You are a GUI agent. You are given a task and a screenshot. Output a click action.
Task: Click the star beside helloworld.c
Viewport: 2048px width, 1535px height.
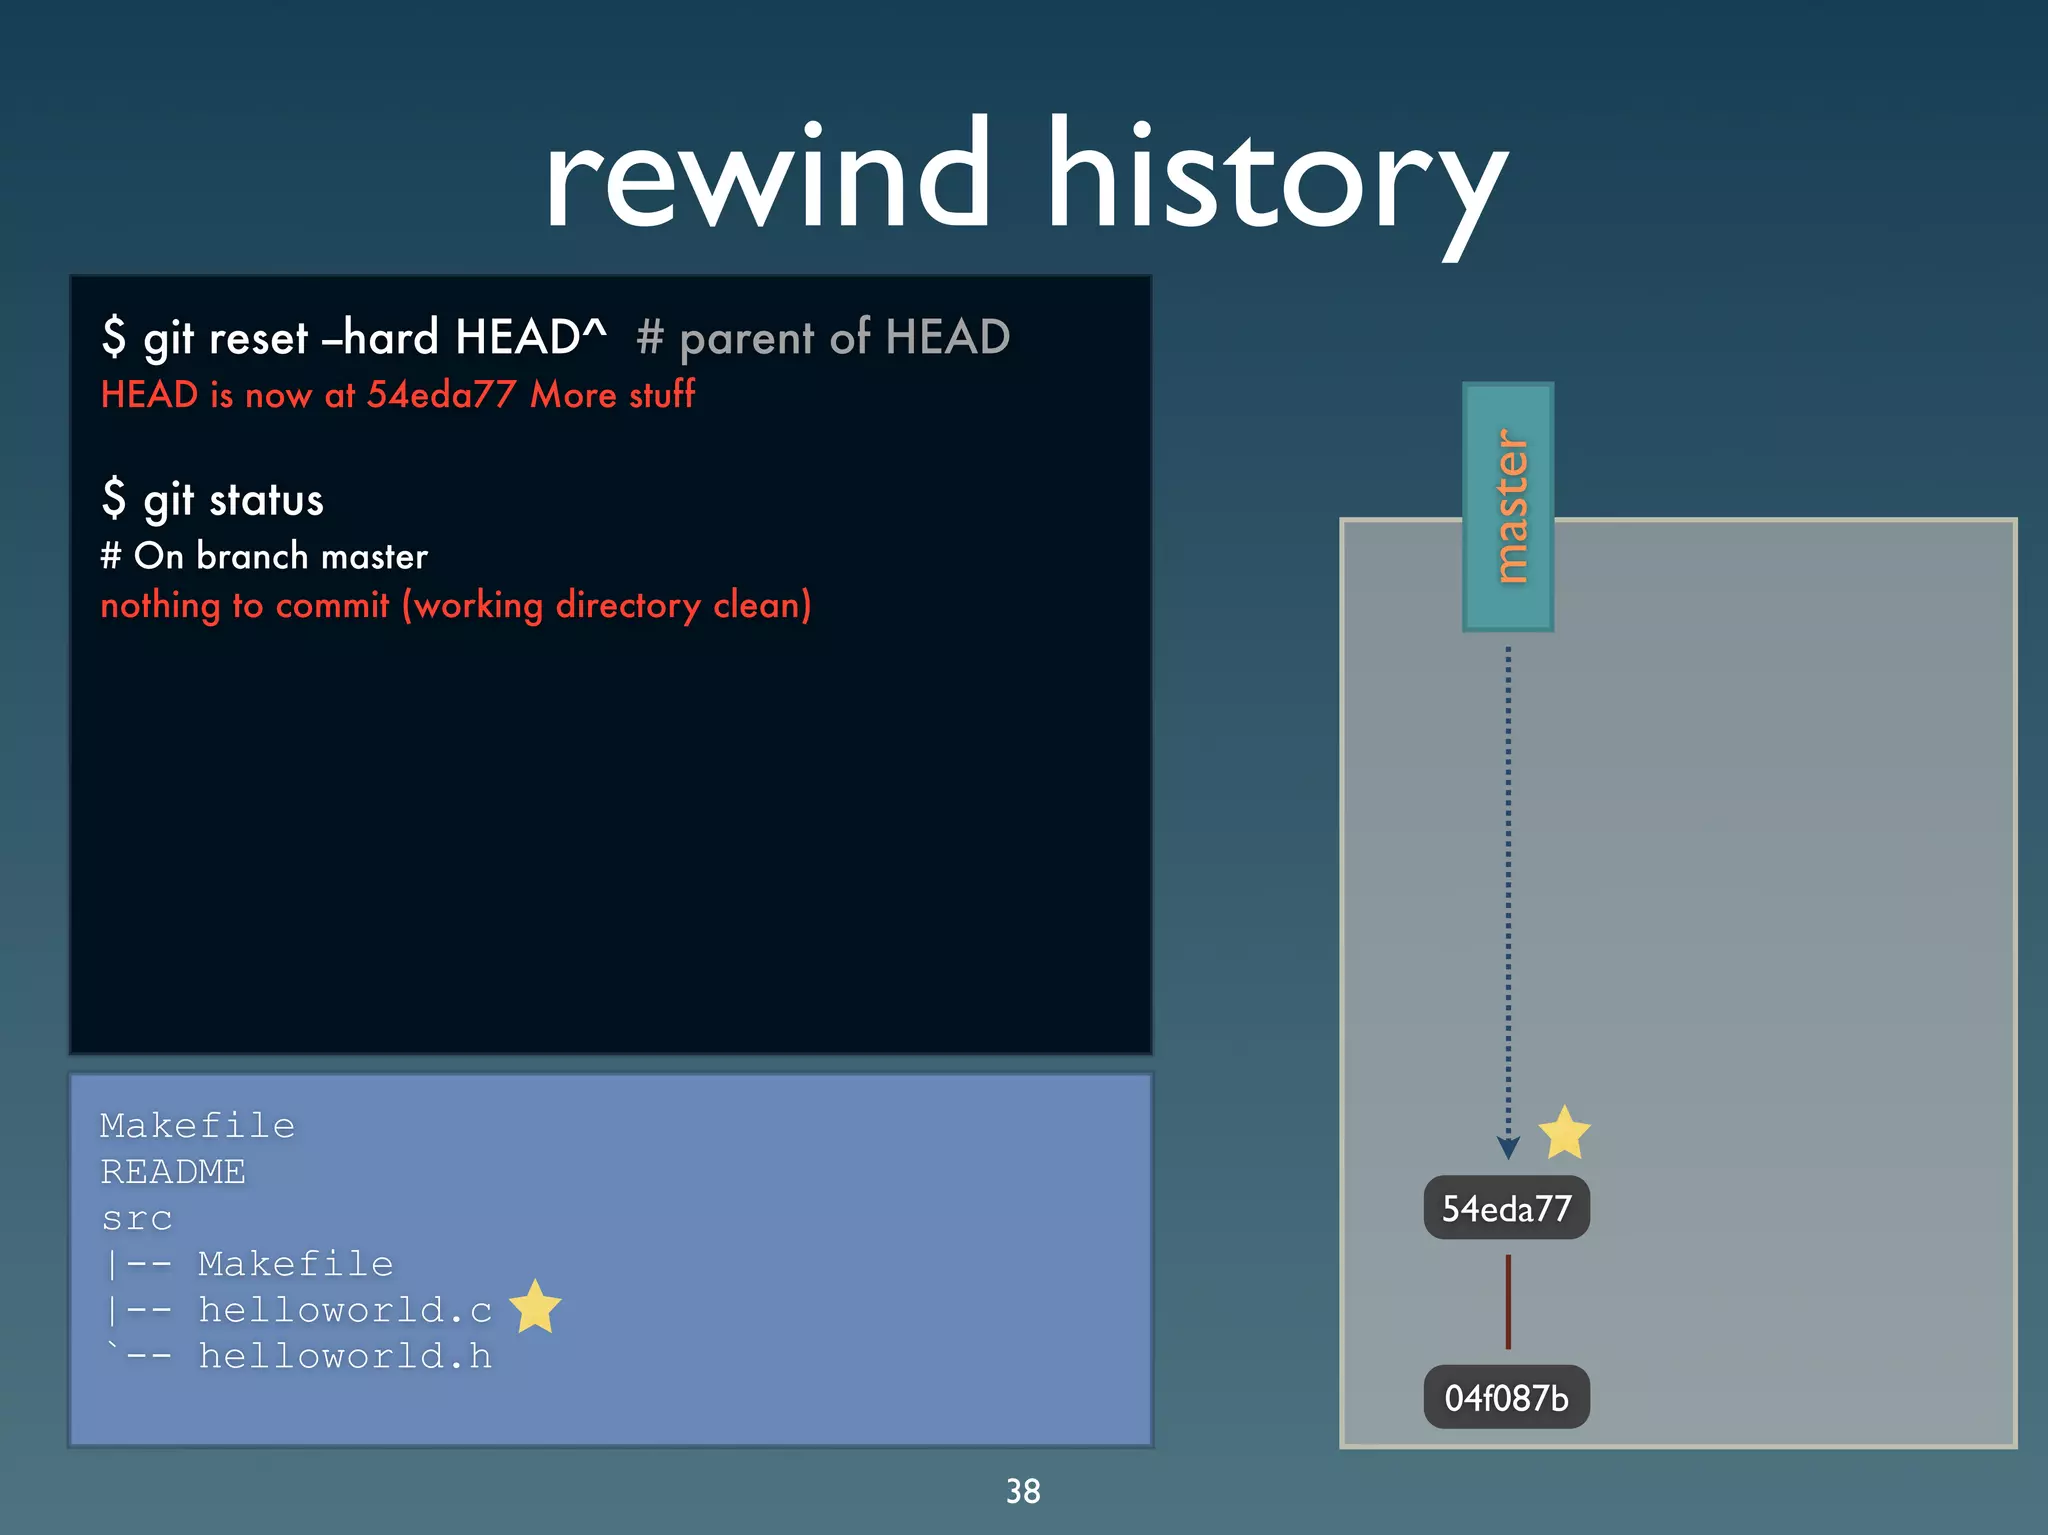point(535,1307)
